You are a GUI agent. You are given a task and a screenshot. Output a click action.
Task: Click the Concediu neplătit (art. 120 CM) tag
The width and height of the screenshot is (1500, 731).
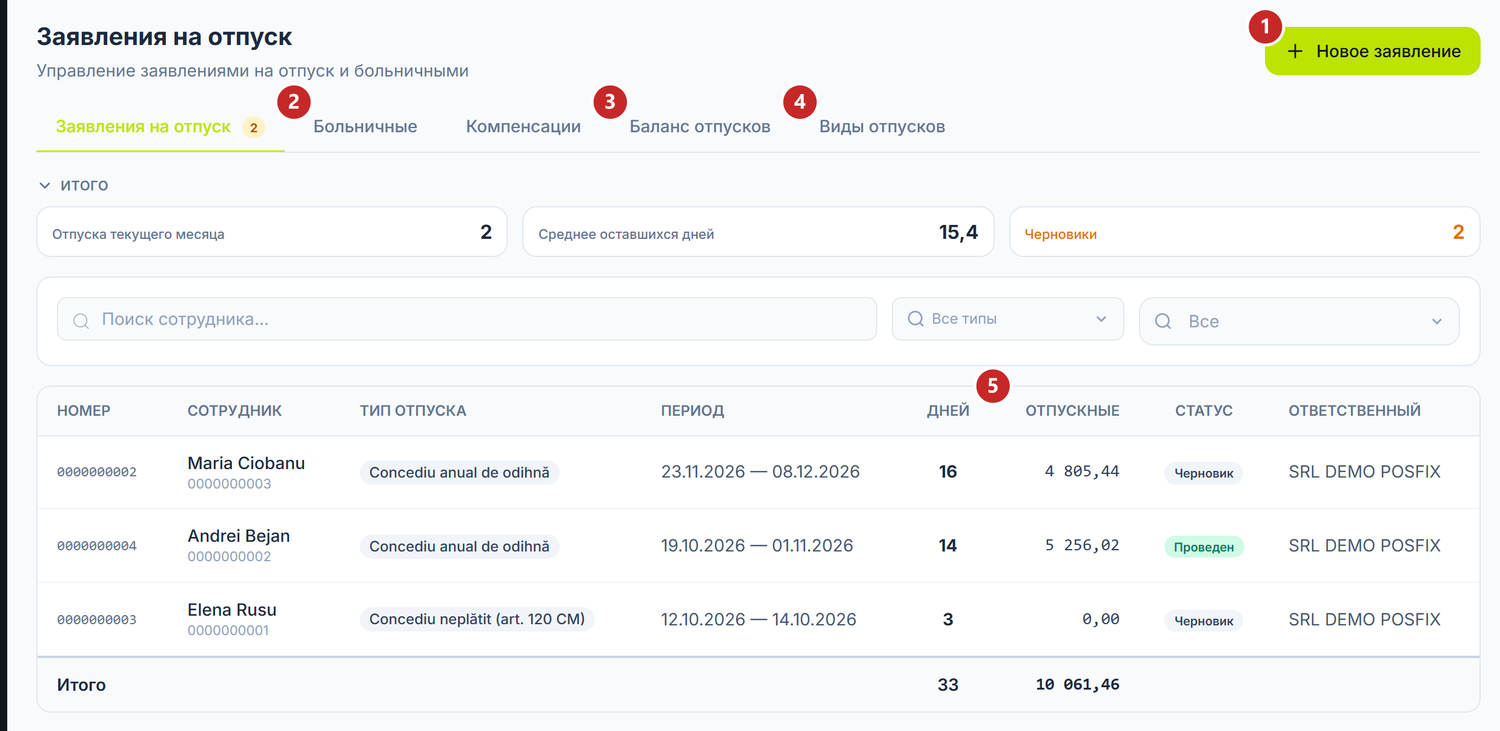tap(477, 619)
